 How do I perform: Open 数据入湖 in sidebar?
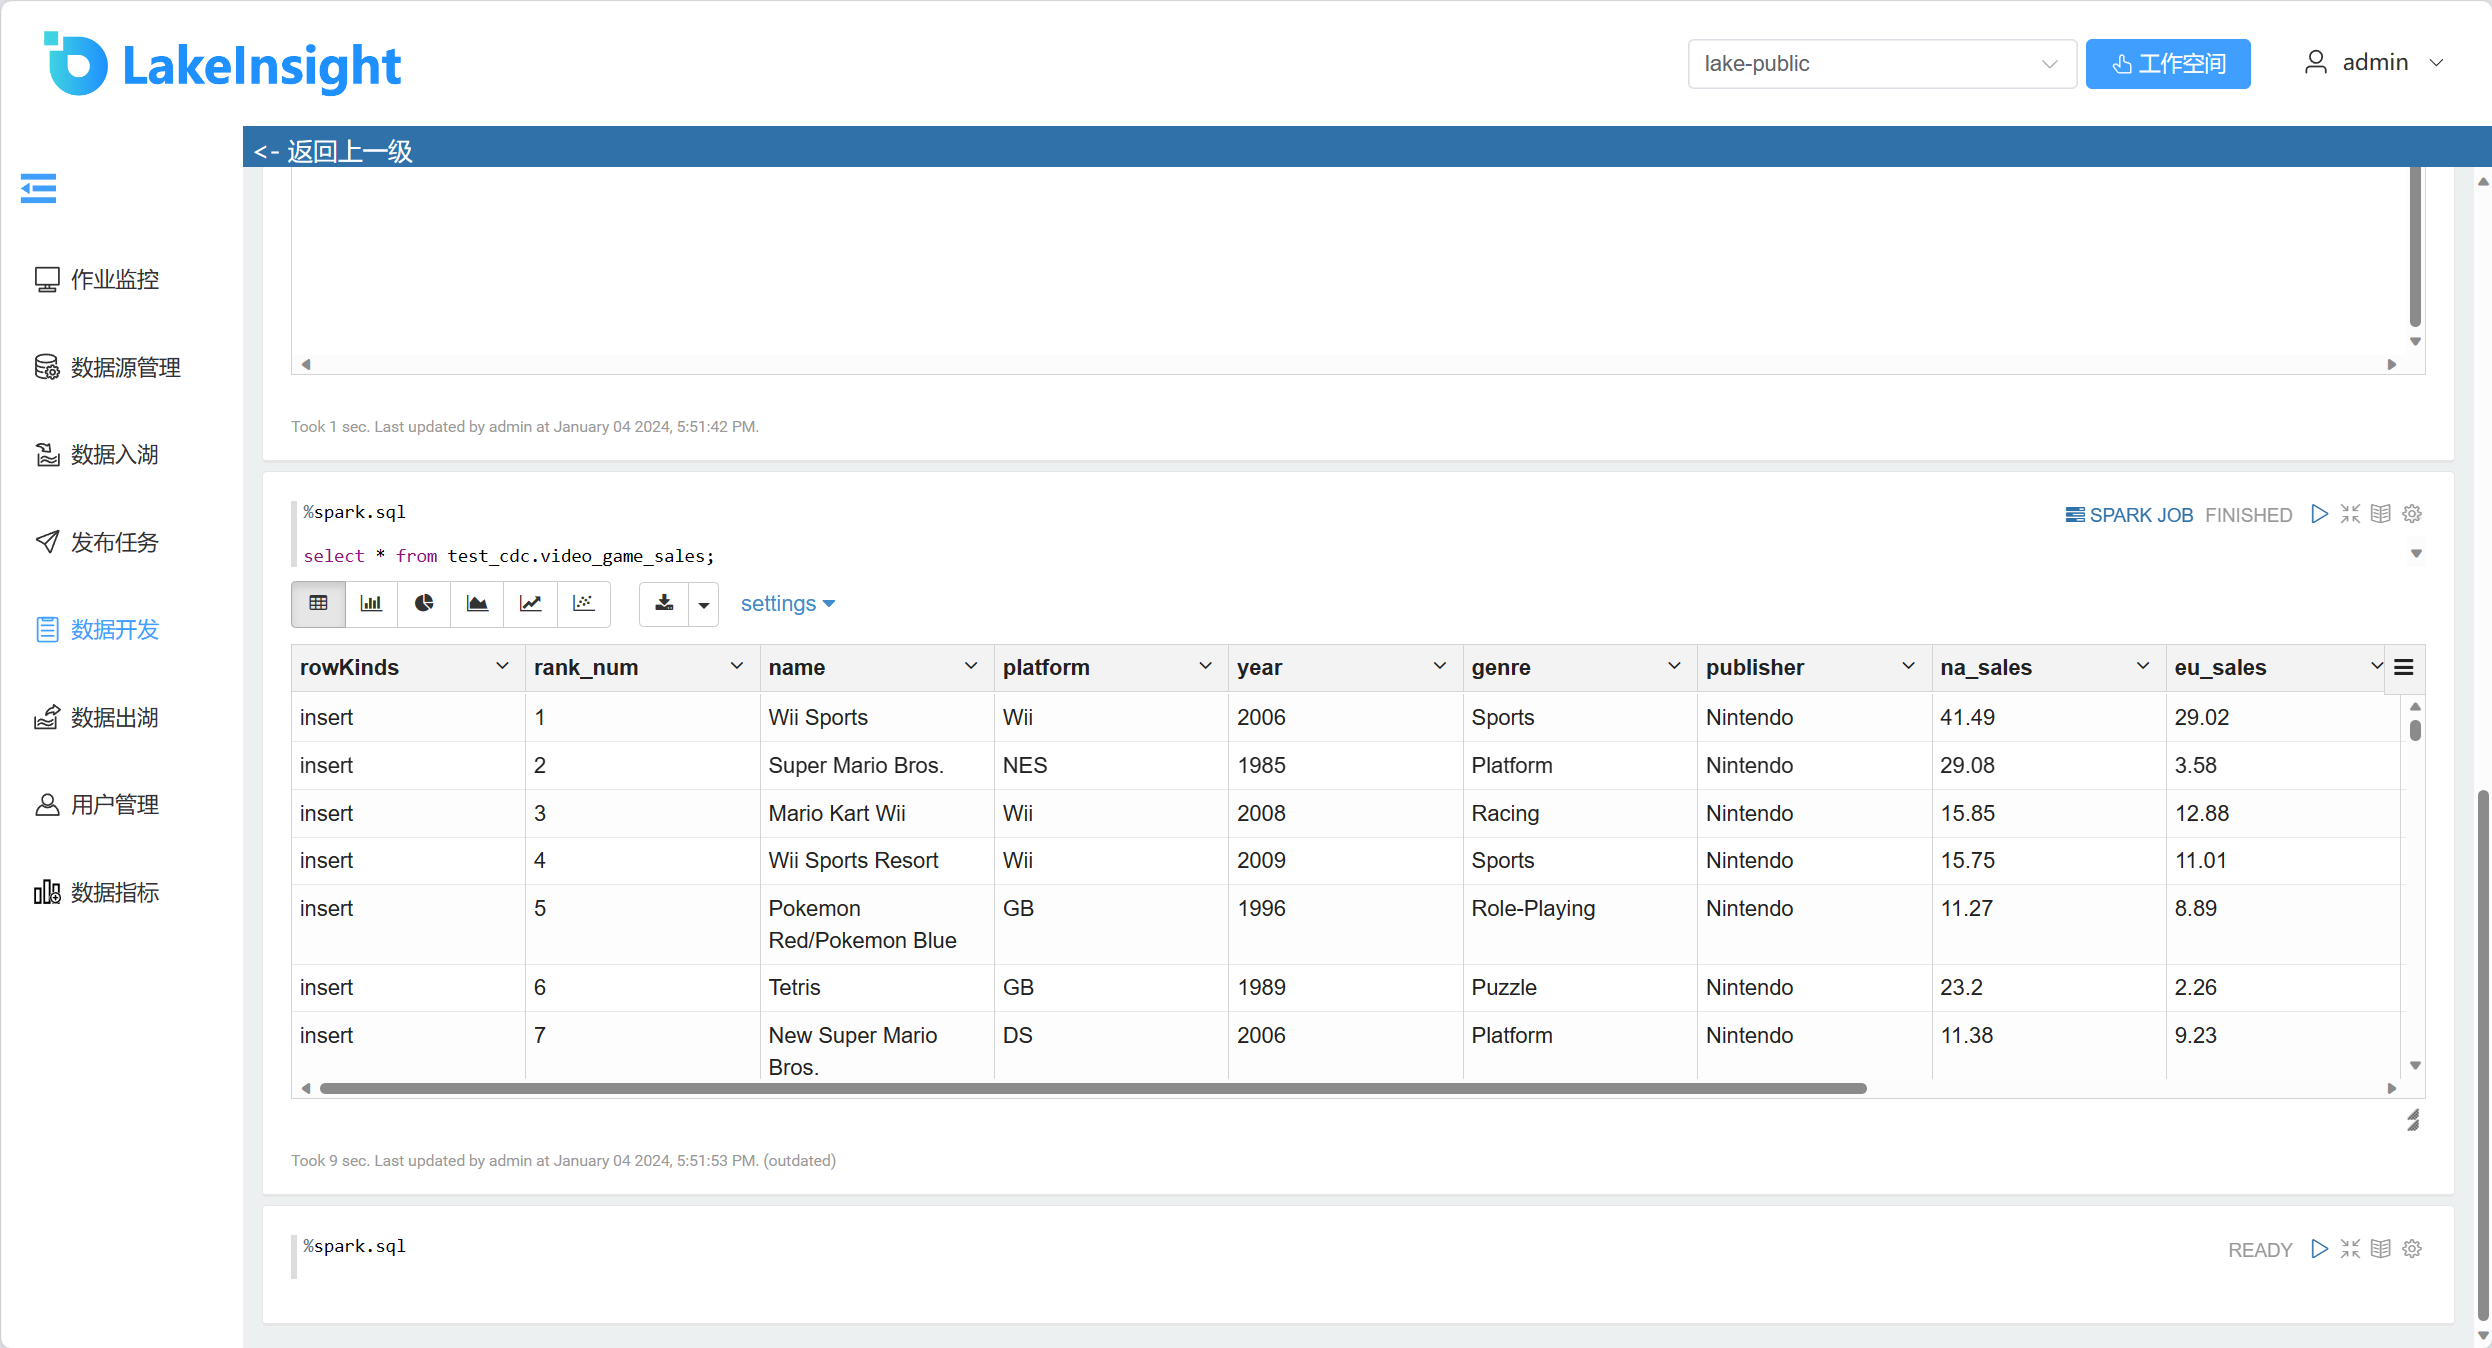pos(97,455)
